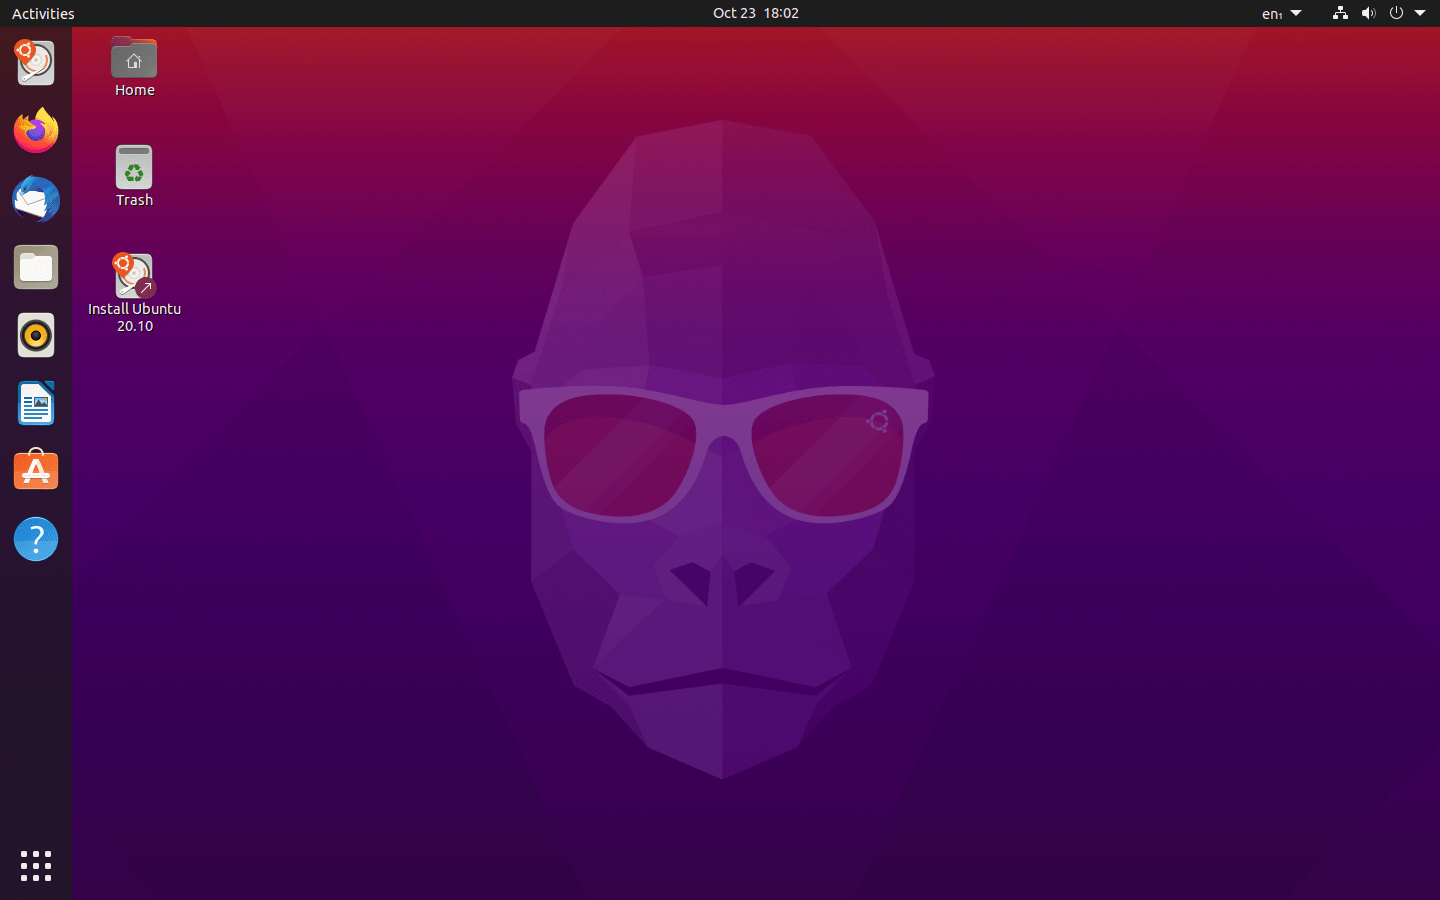Open the Files manager in the dock
Screen dimensions: 1440x900
point(36,267)
